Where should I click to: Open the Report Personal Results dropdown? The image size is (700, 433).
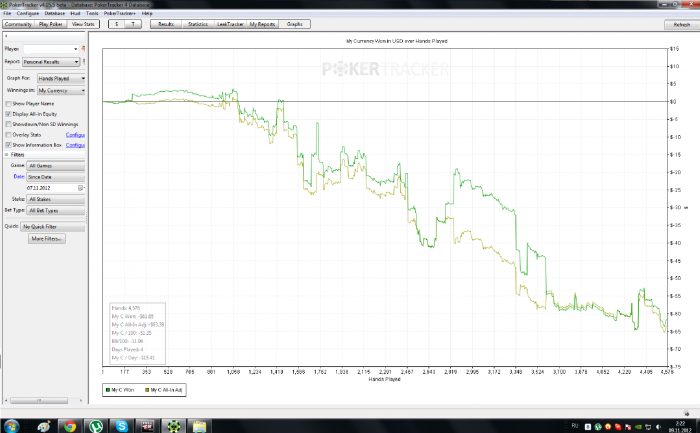click(51, 62)
